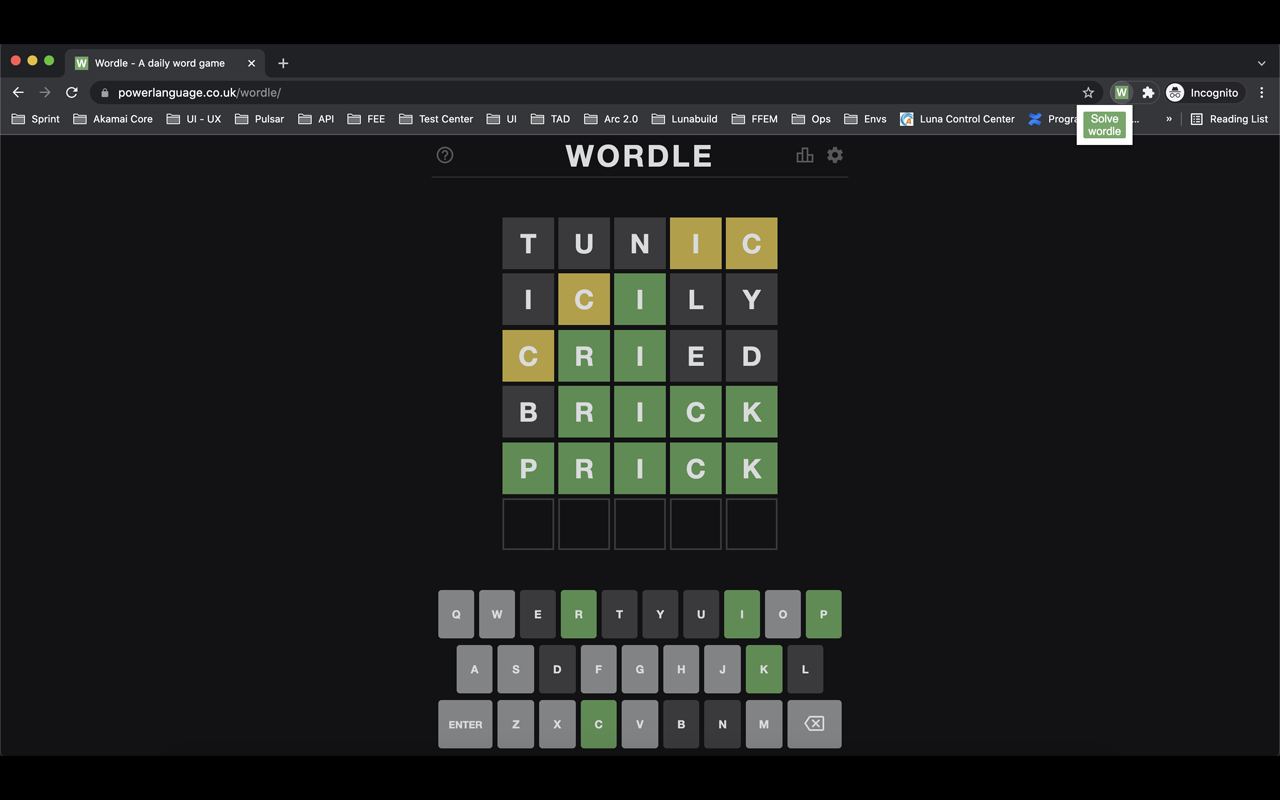The width and height of the screenshot is (1280, 800).
Task: Open the tab search dropdown arrow
Action: click(x=1261, y=63)
